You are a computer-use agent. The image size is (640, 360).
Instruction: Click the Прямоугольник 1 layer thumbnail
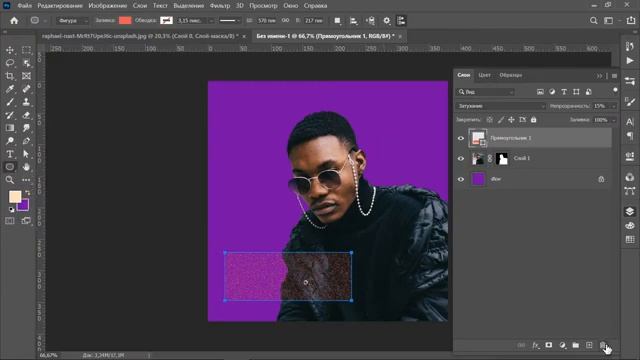click(478, 138)
